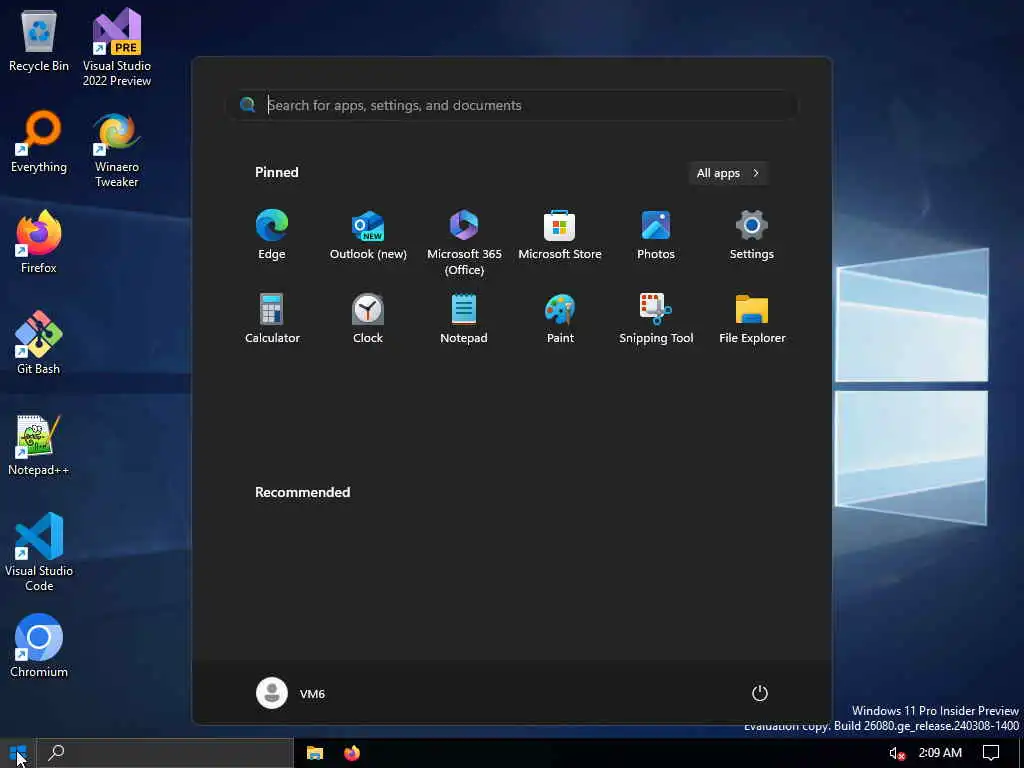This screenshot has height=768, width=1024.
Task: Open File Explorer from the taskbar
Action: tap(315, 753)
